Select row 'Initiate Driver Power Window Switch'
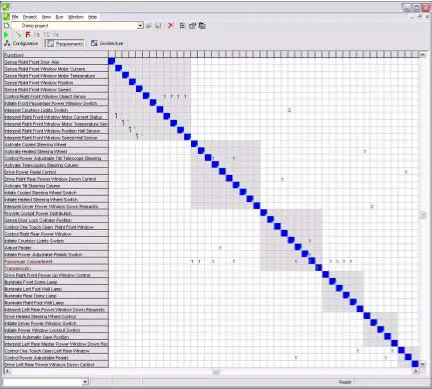This screenshot has height=389, width=432. coord(56,323)
